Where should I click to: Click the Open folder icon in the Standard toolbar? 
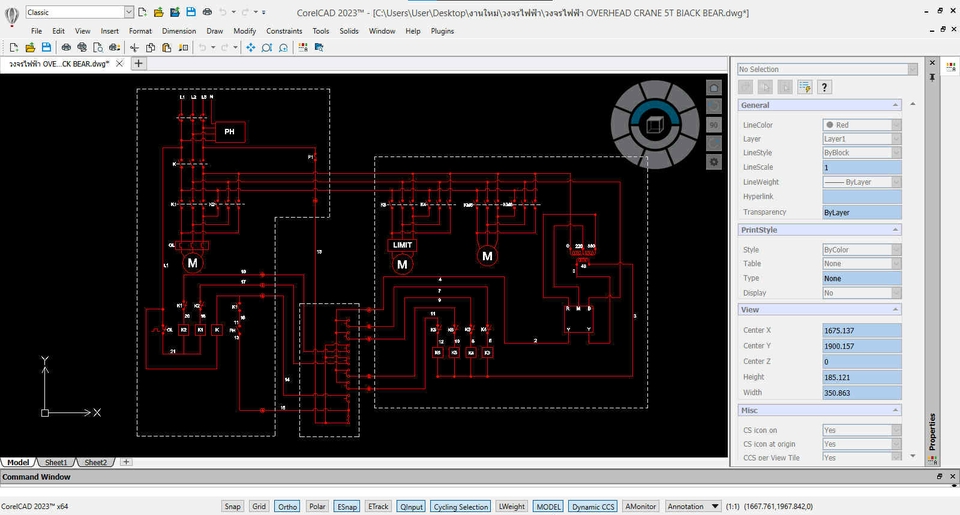30,47
